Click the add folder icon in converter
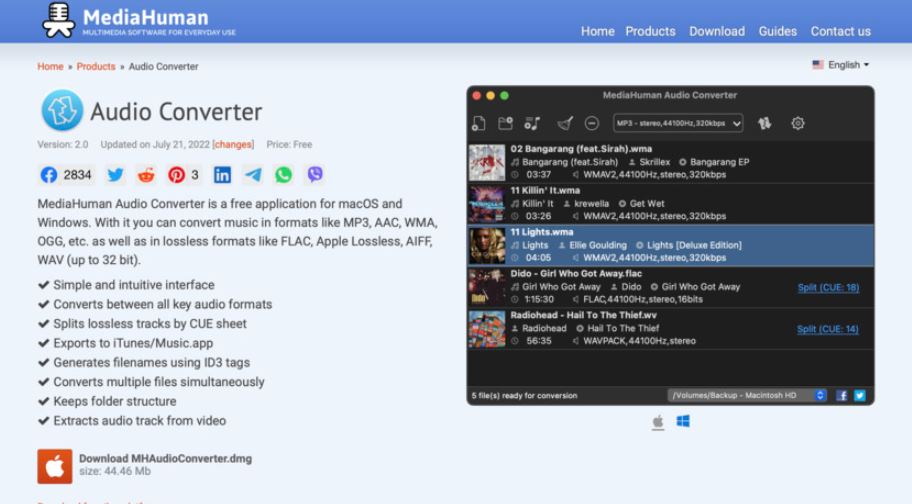This screenshot has height=504, width=912. click(x=505, y=123)
